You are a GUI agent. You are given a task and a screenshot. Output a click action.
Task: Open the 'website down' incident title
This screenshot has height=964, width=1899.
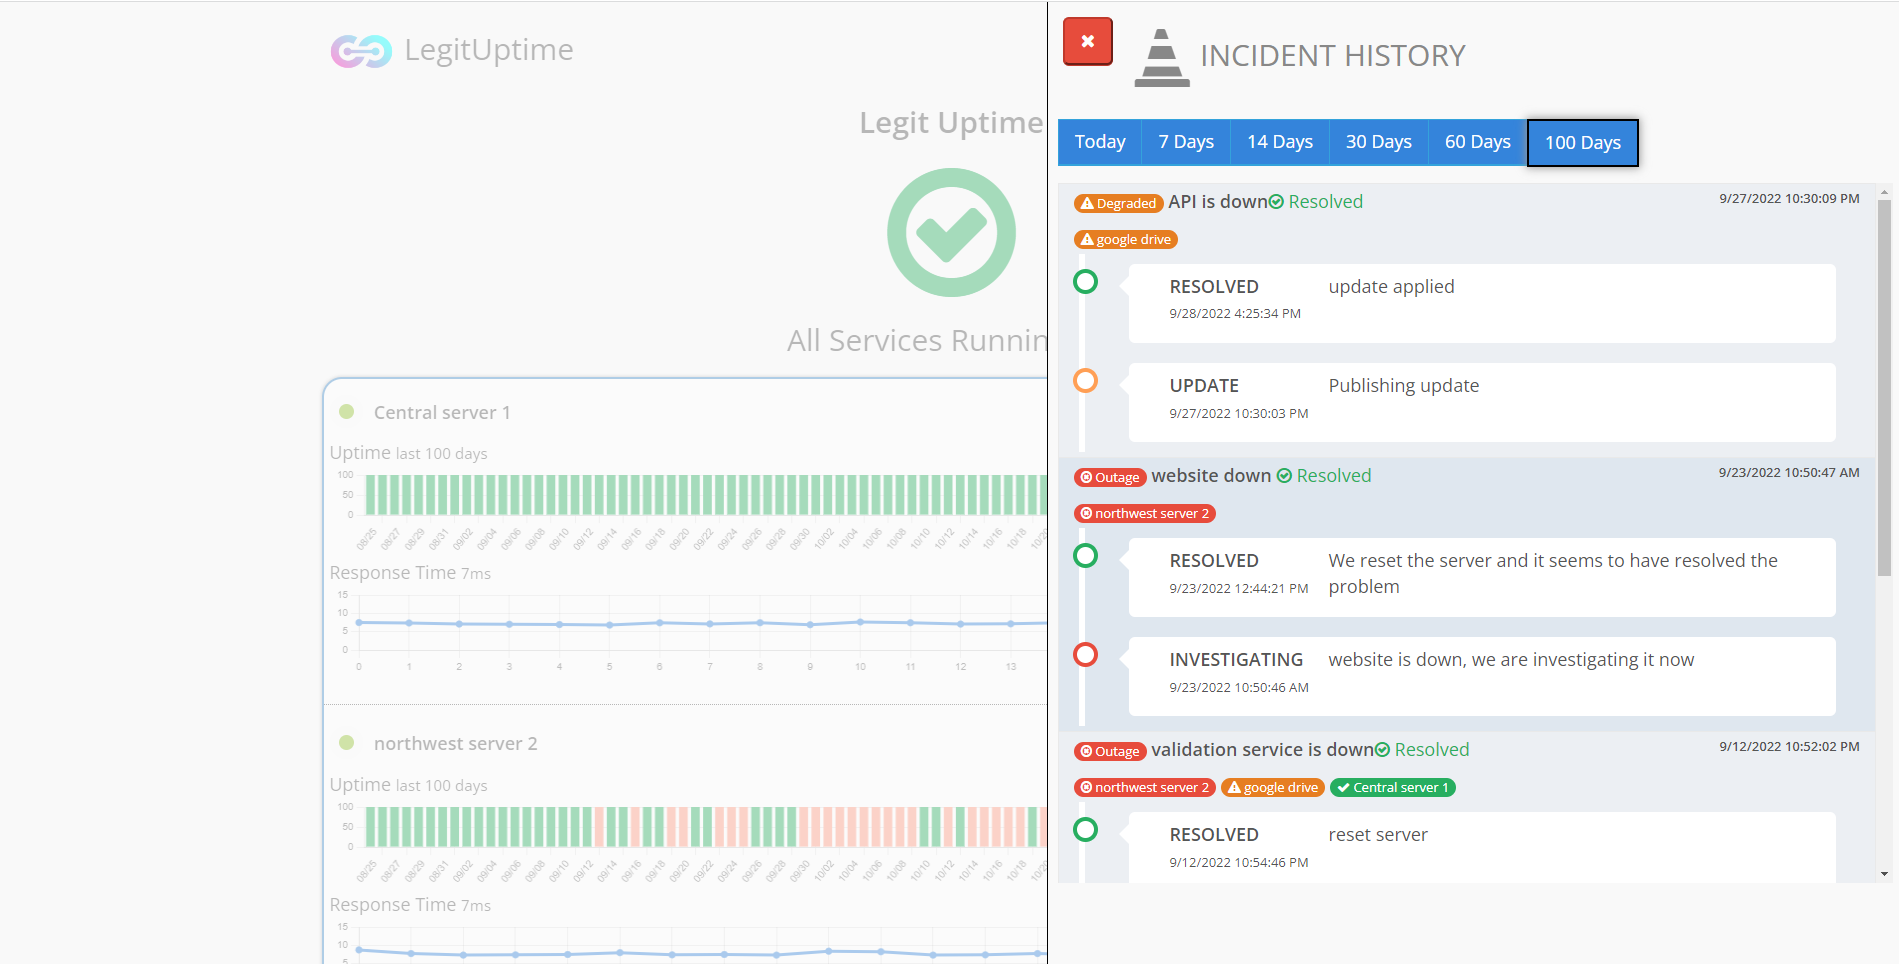pyautogui.click(x=1211, y=476)
